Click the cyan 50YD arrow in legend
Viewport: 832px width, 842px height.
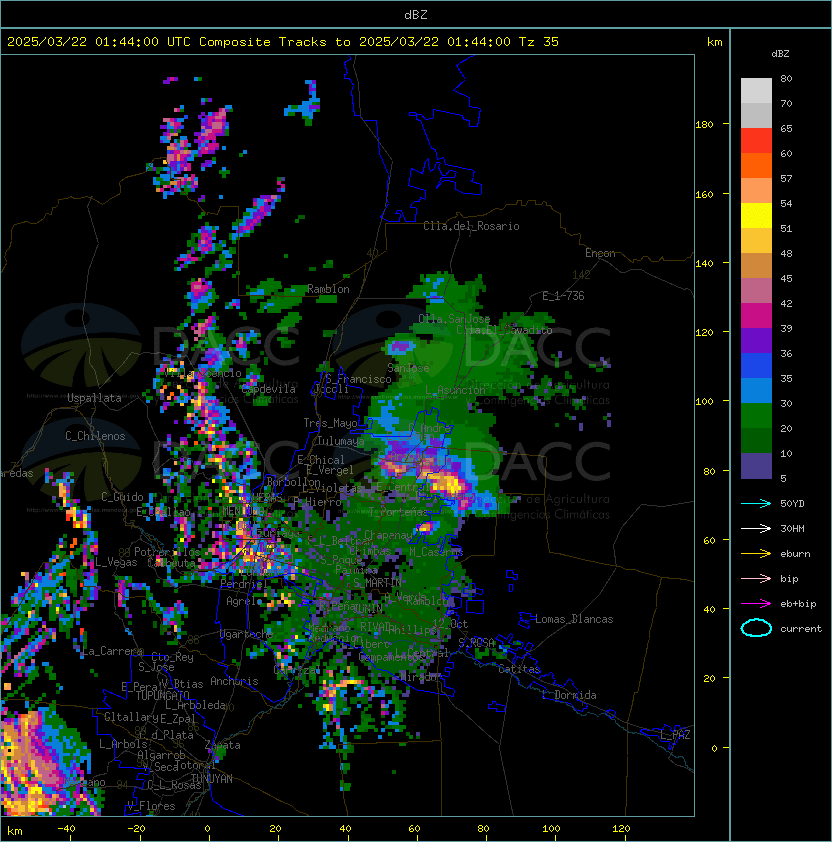(756, 503)
